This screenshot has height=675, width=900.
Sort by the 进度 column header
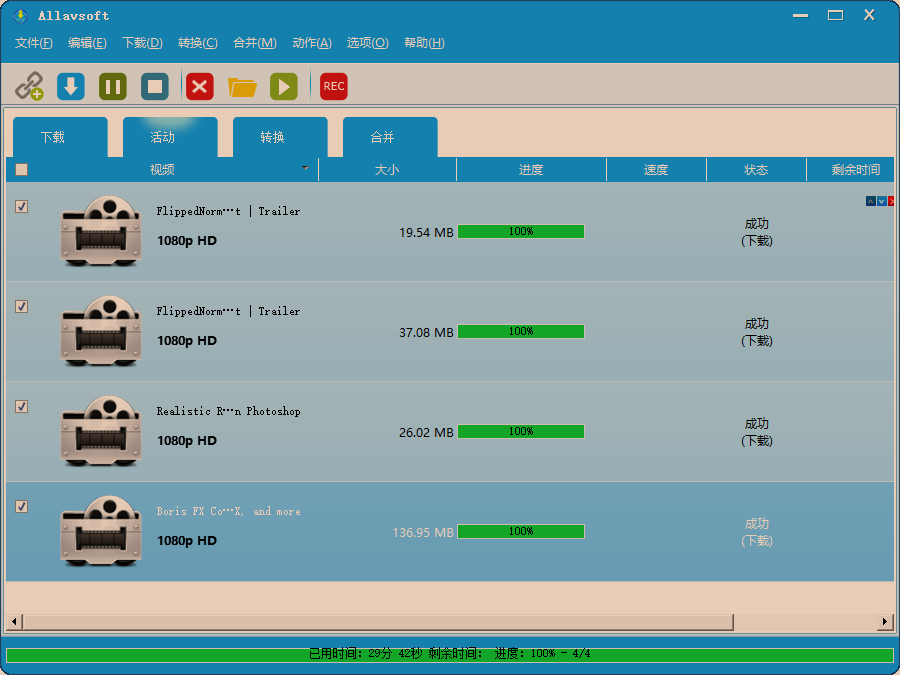[x=531, y=169]
